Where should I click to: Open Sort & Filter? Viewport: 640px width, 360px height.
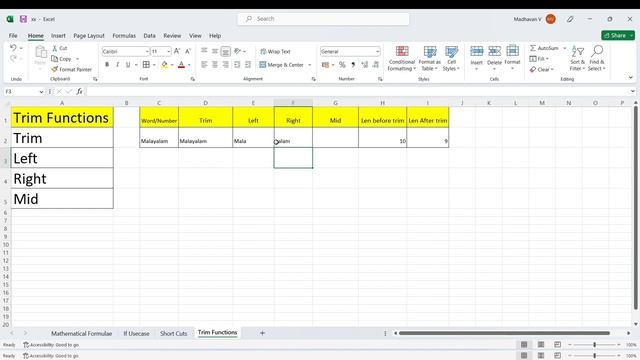578,58
